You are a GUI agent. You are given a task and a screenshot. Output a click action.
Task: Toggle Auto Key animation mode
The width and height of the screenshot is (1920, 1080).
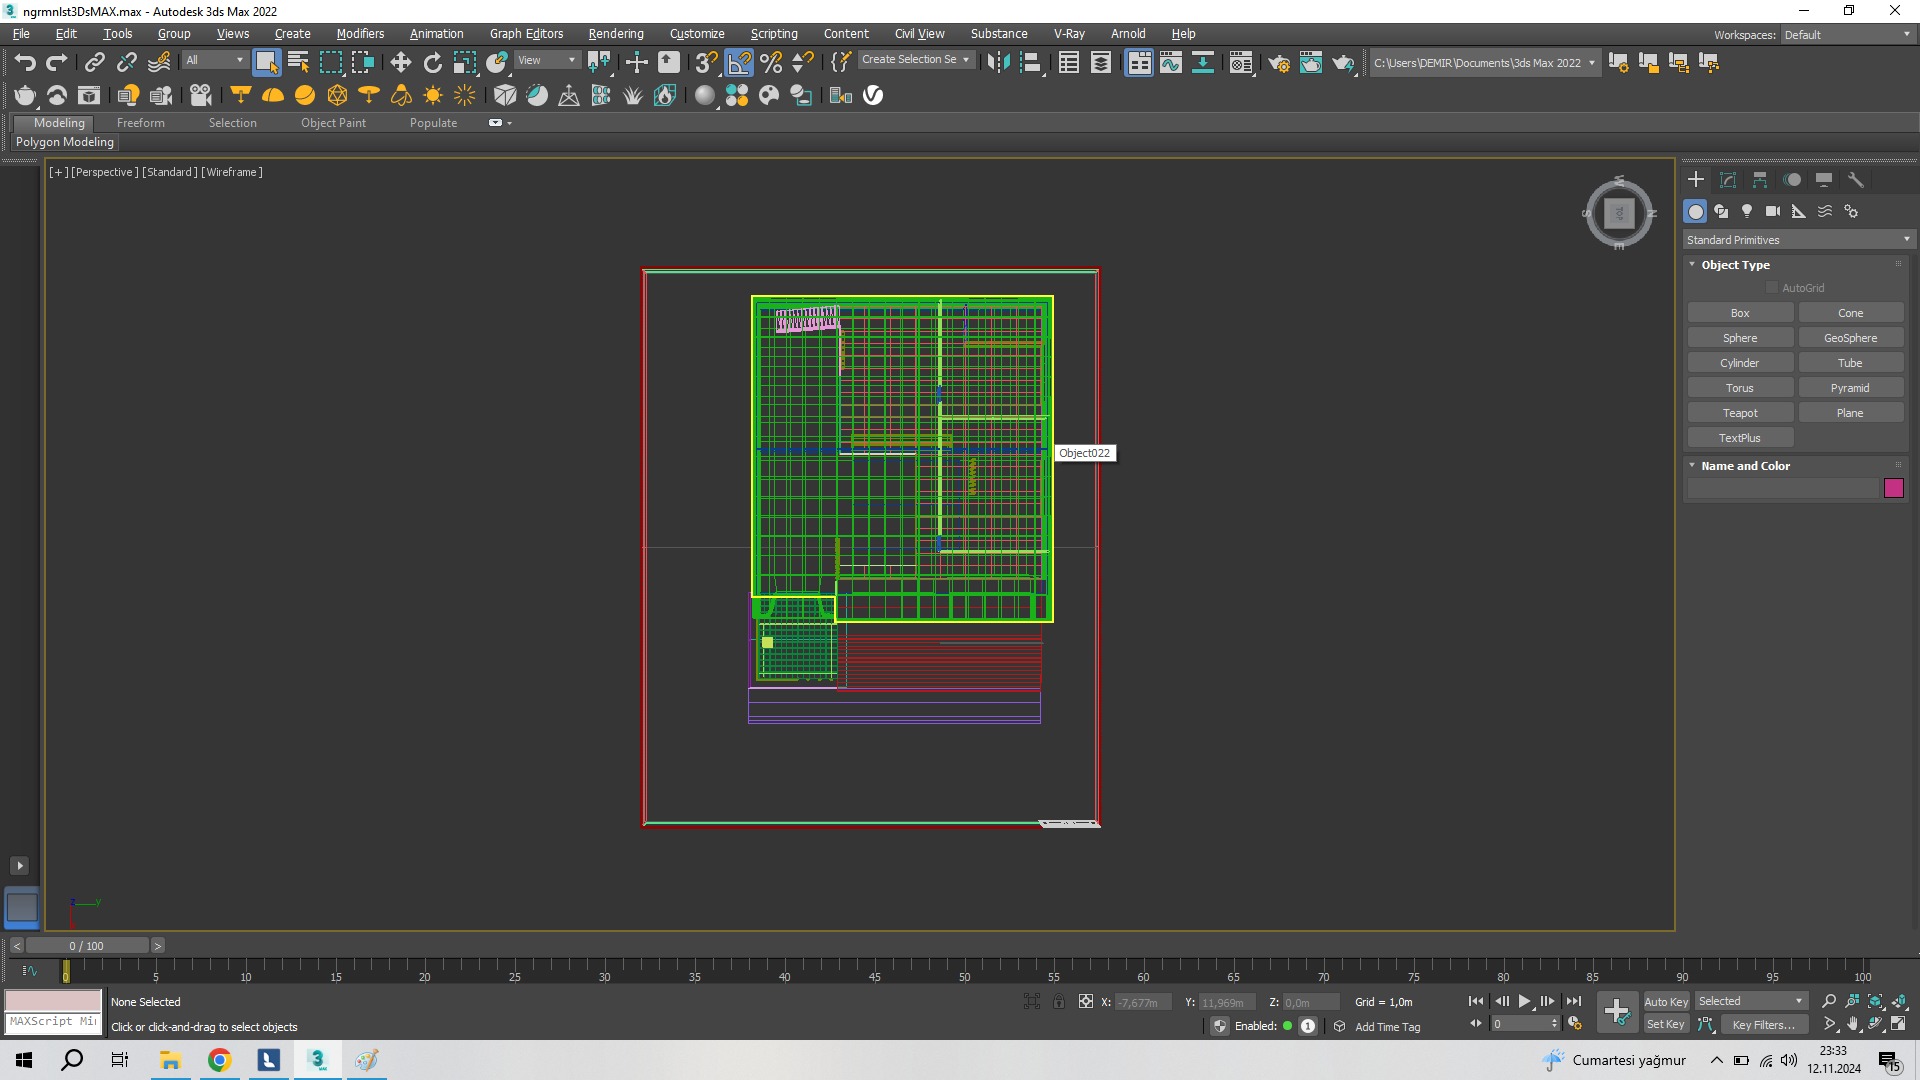pyautogui.click(x=1665, y=1001)
